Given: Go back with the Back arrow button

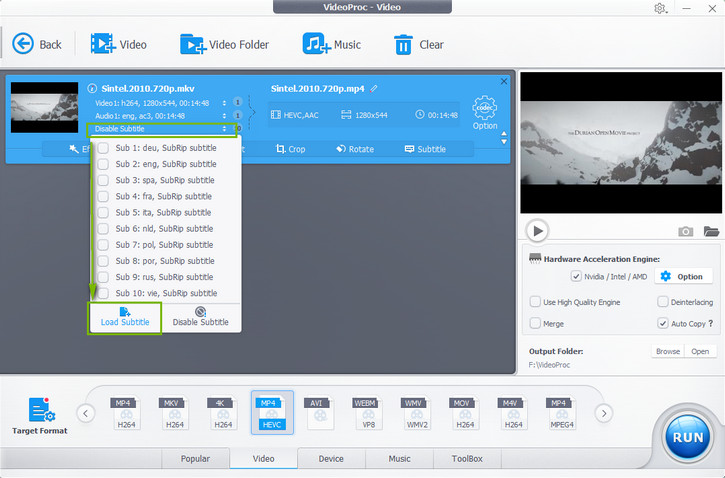Looking at the screenshot, I should (37, 44).
